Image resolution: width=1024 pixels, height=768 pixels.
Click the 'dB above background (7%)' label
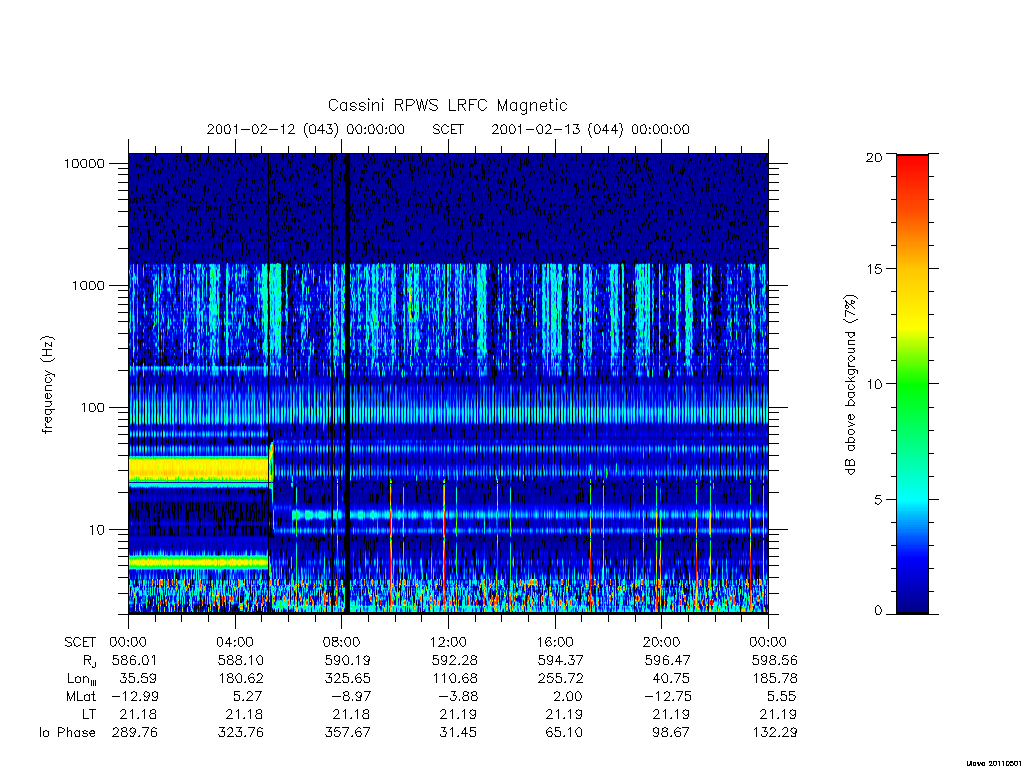[850, 385]
